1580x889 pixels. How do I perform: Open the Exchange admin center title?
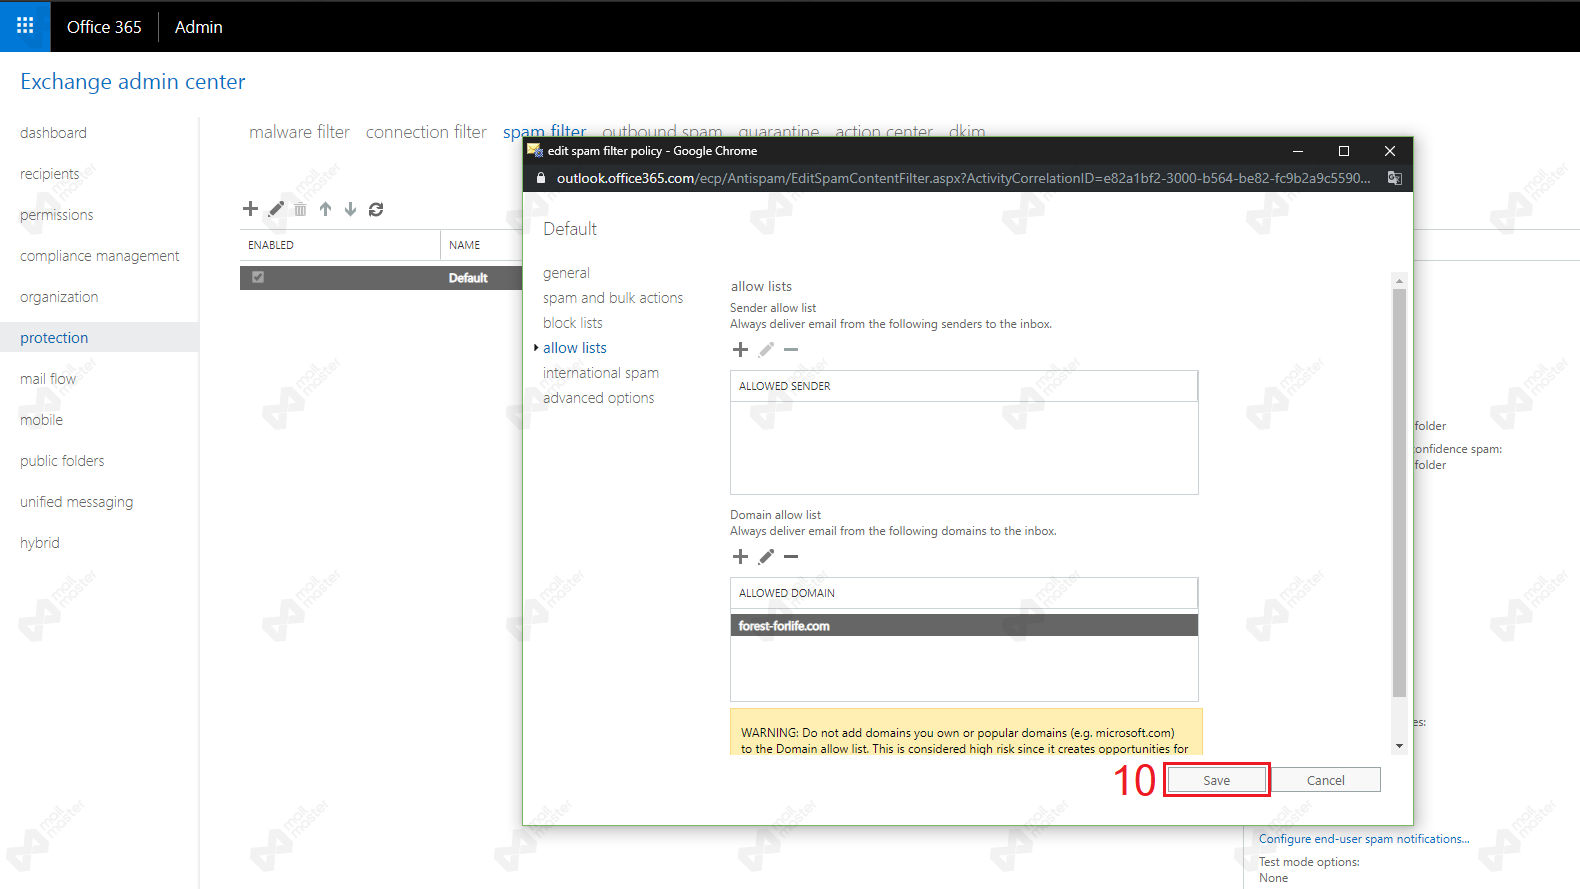pos(133,82)
